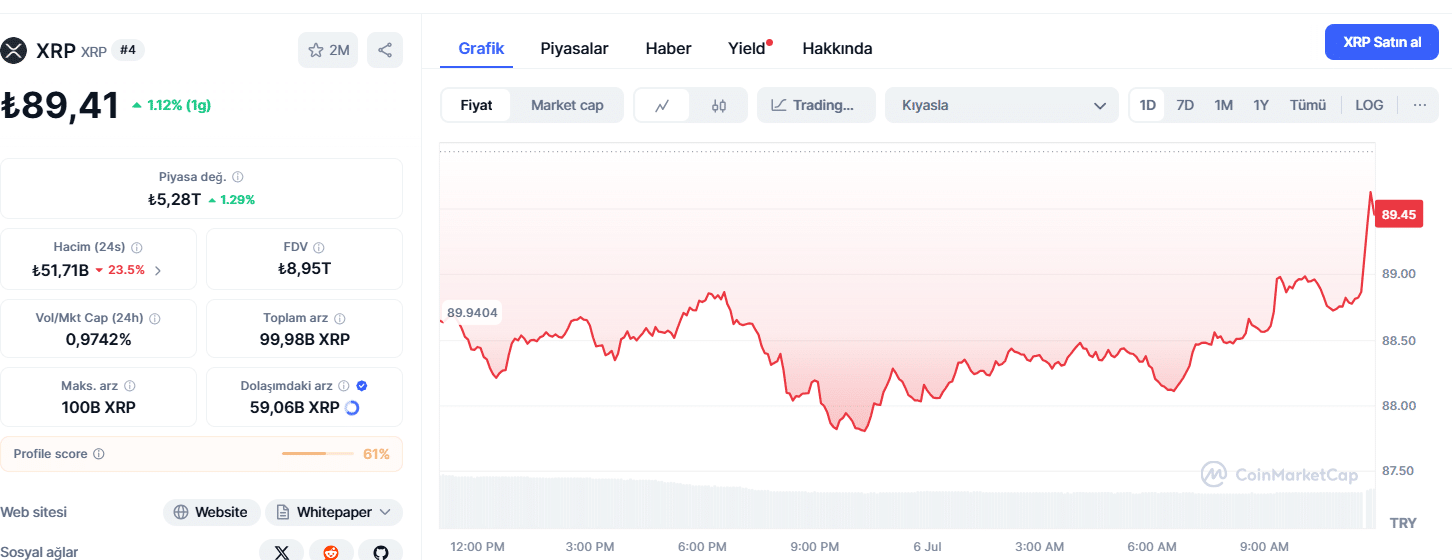The width and height of the screenshot is (1452, 560).
Task: Click the 61% profile score value
Action: 376,454
